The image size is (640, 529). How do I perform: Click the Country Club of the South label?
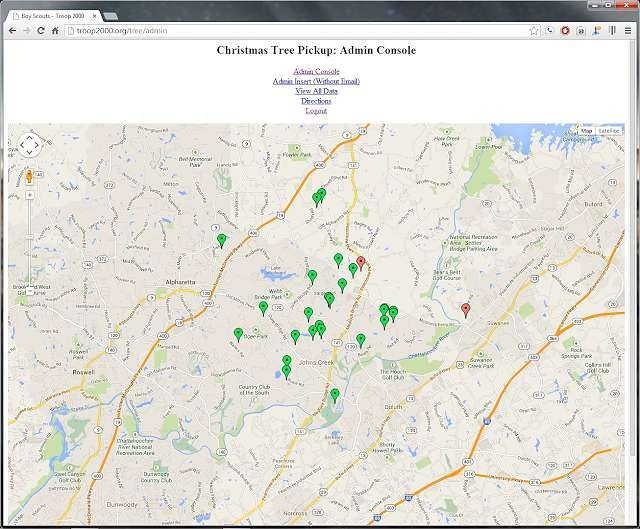coord(254,389)
